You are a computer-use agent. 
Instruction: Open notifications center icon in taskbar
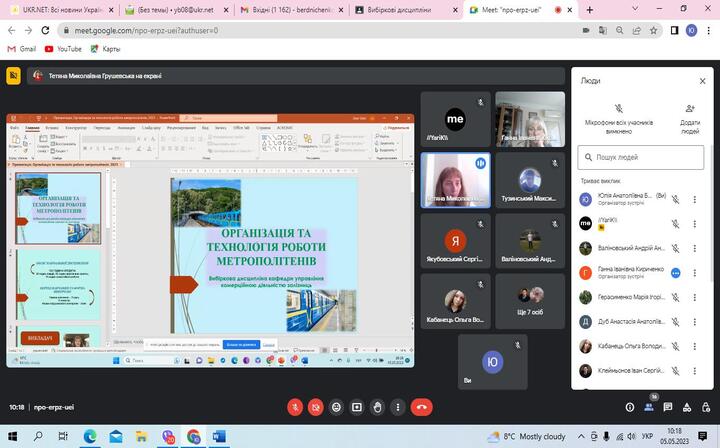tap(703, 436)
